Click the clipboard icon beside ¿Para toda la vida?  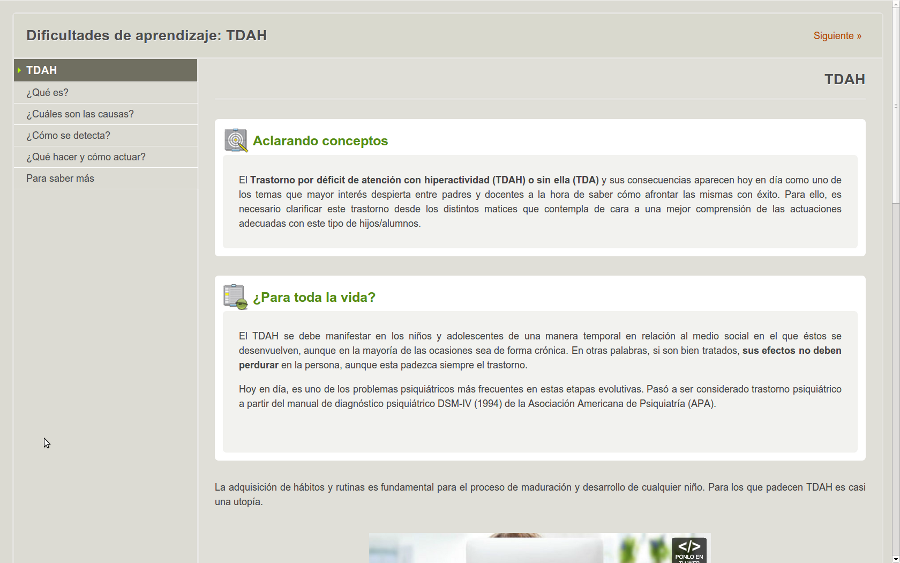click(235, 297)
